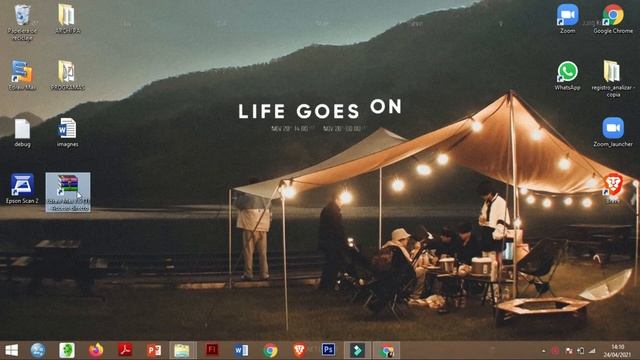640x360 pixels.
Task: Select the debug file on desktop
Action: pyautogui.click(x=22, y=132)
